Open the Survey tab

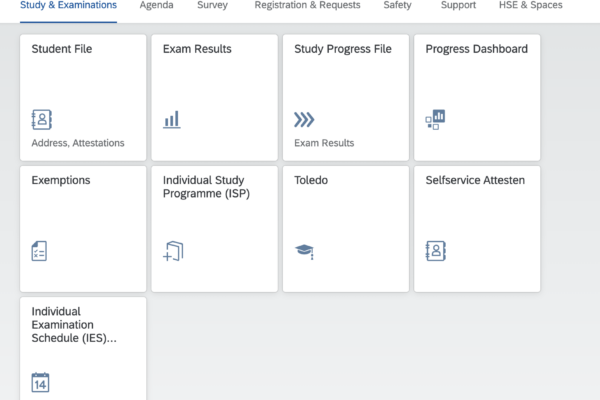pos(212,5)
